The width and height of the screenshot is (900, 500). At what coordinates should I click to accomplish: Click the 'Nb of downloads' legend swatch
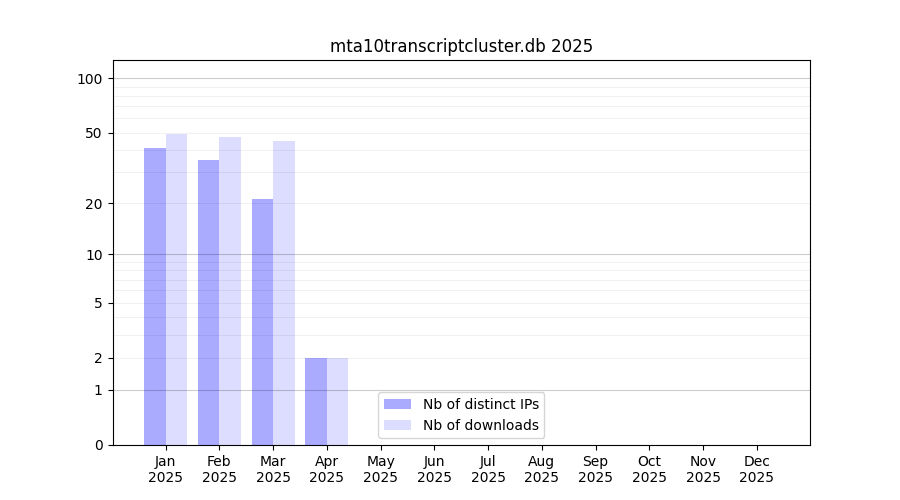pyautogui.click(x=397, y=425)
